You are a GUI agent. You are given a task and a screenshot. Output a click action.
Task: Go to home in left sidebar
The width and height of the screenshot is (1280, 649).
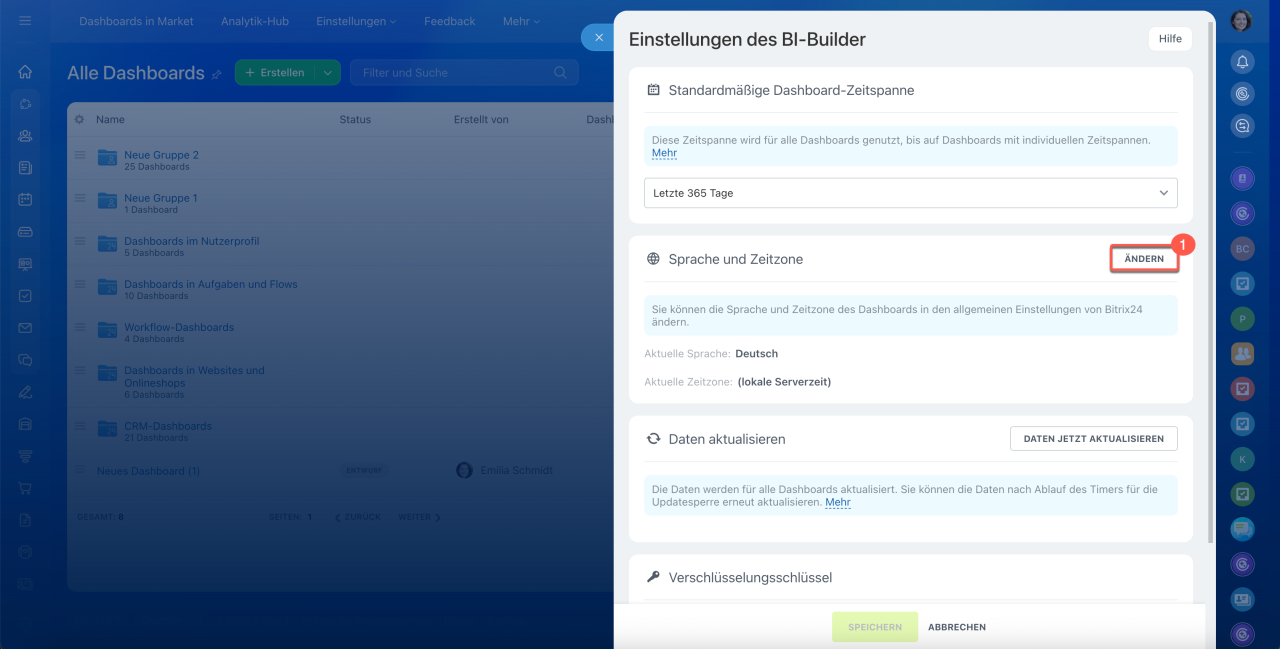pyautogui.click(x=25, y=72)
